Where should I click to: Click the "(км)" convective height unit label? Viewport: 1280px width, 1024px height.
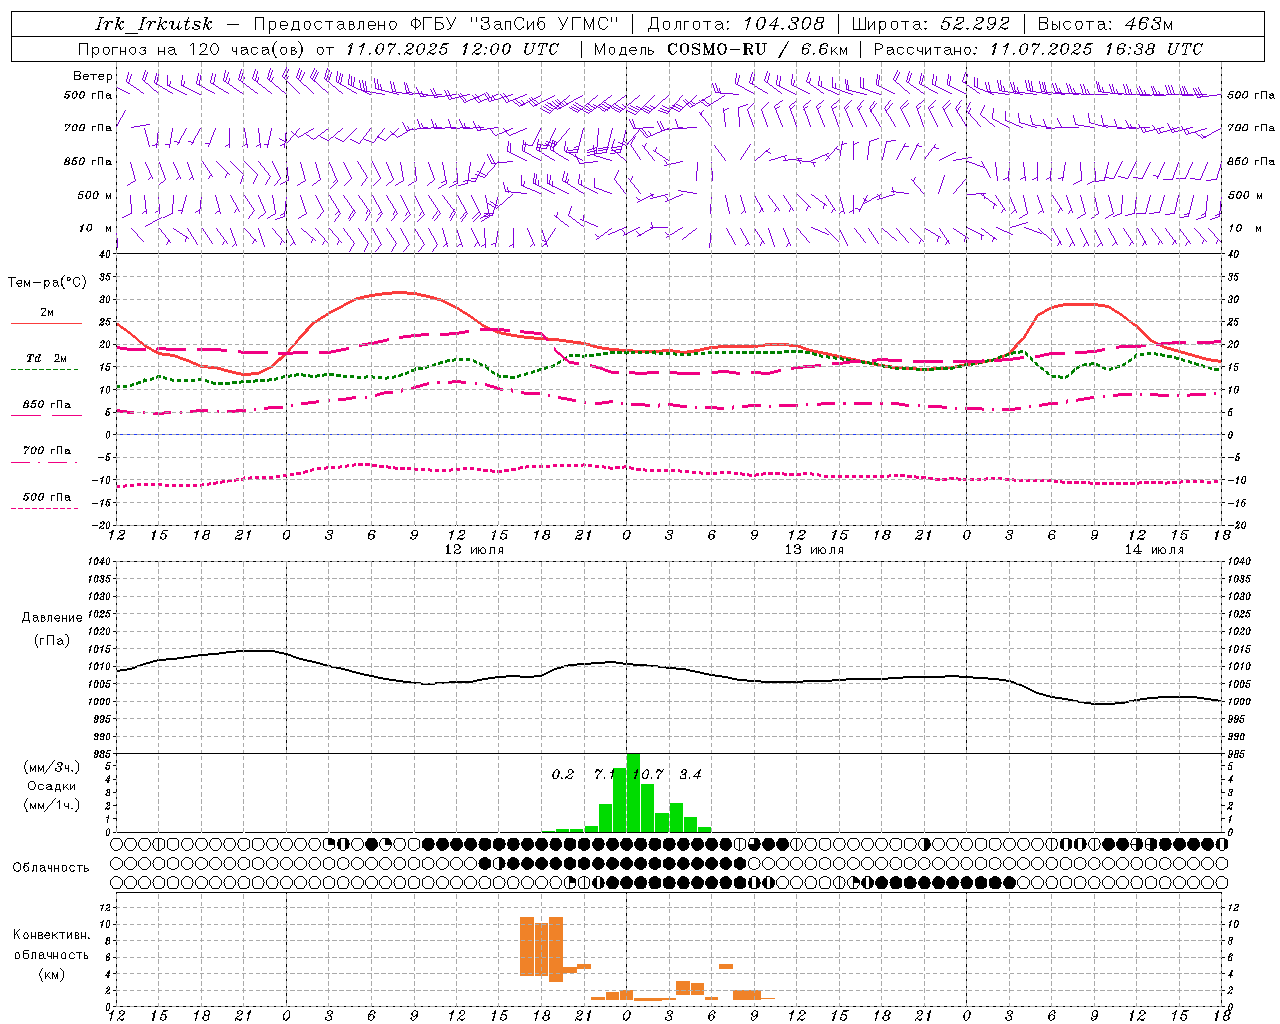[x=52, y=974]
